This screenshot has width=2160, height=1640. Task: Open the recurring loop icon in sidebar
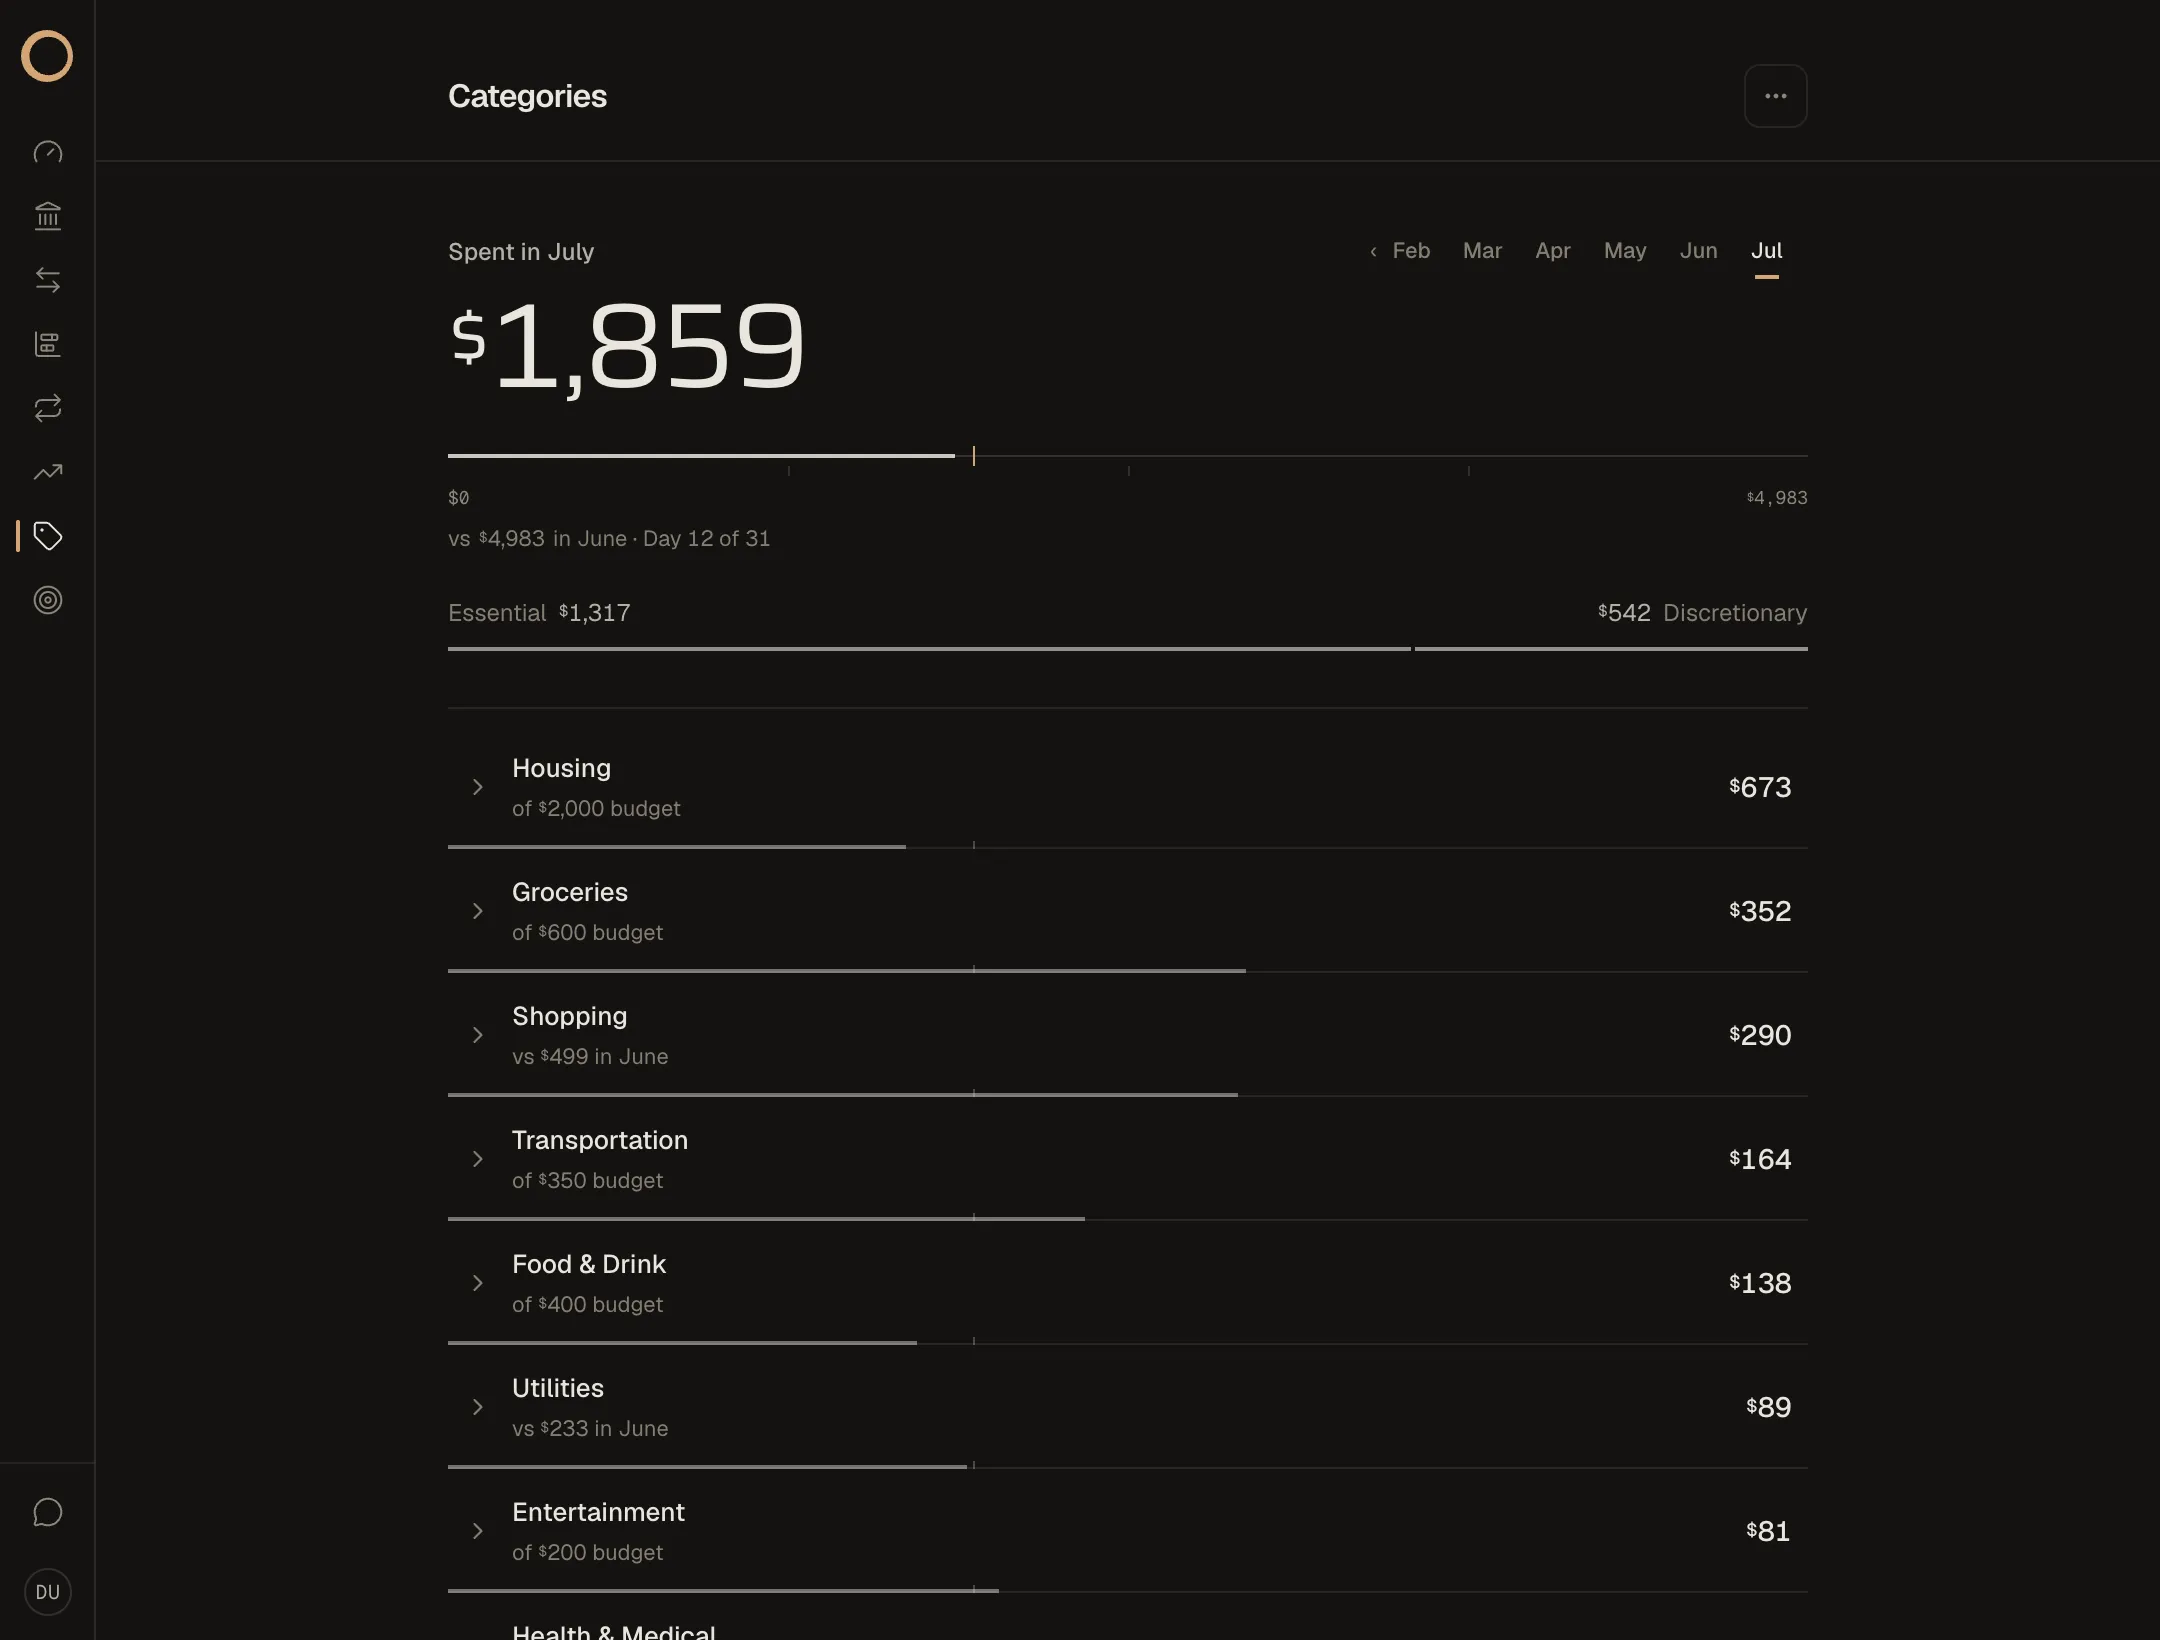click(48, 408)
